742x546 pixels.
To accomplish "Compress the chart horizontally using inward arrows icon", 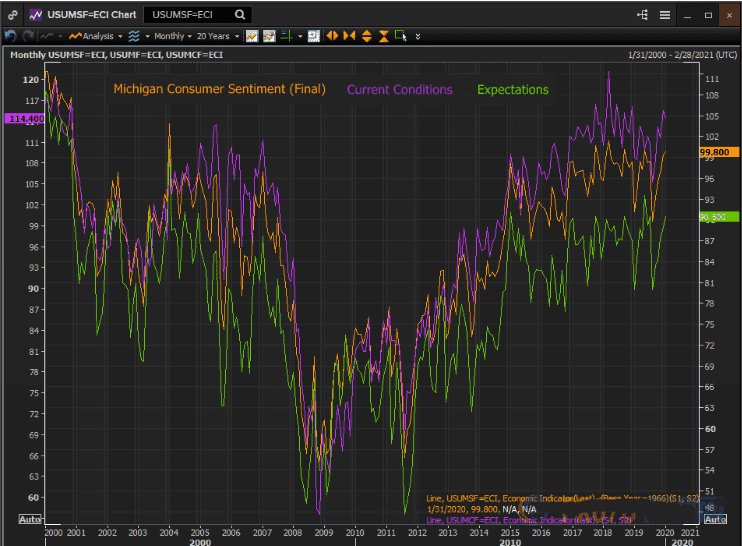I will click(x=349, y=35).
